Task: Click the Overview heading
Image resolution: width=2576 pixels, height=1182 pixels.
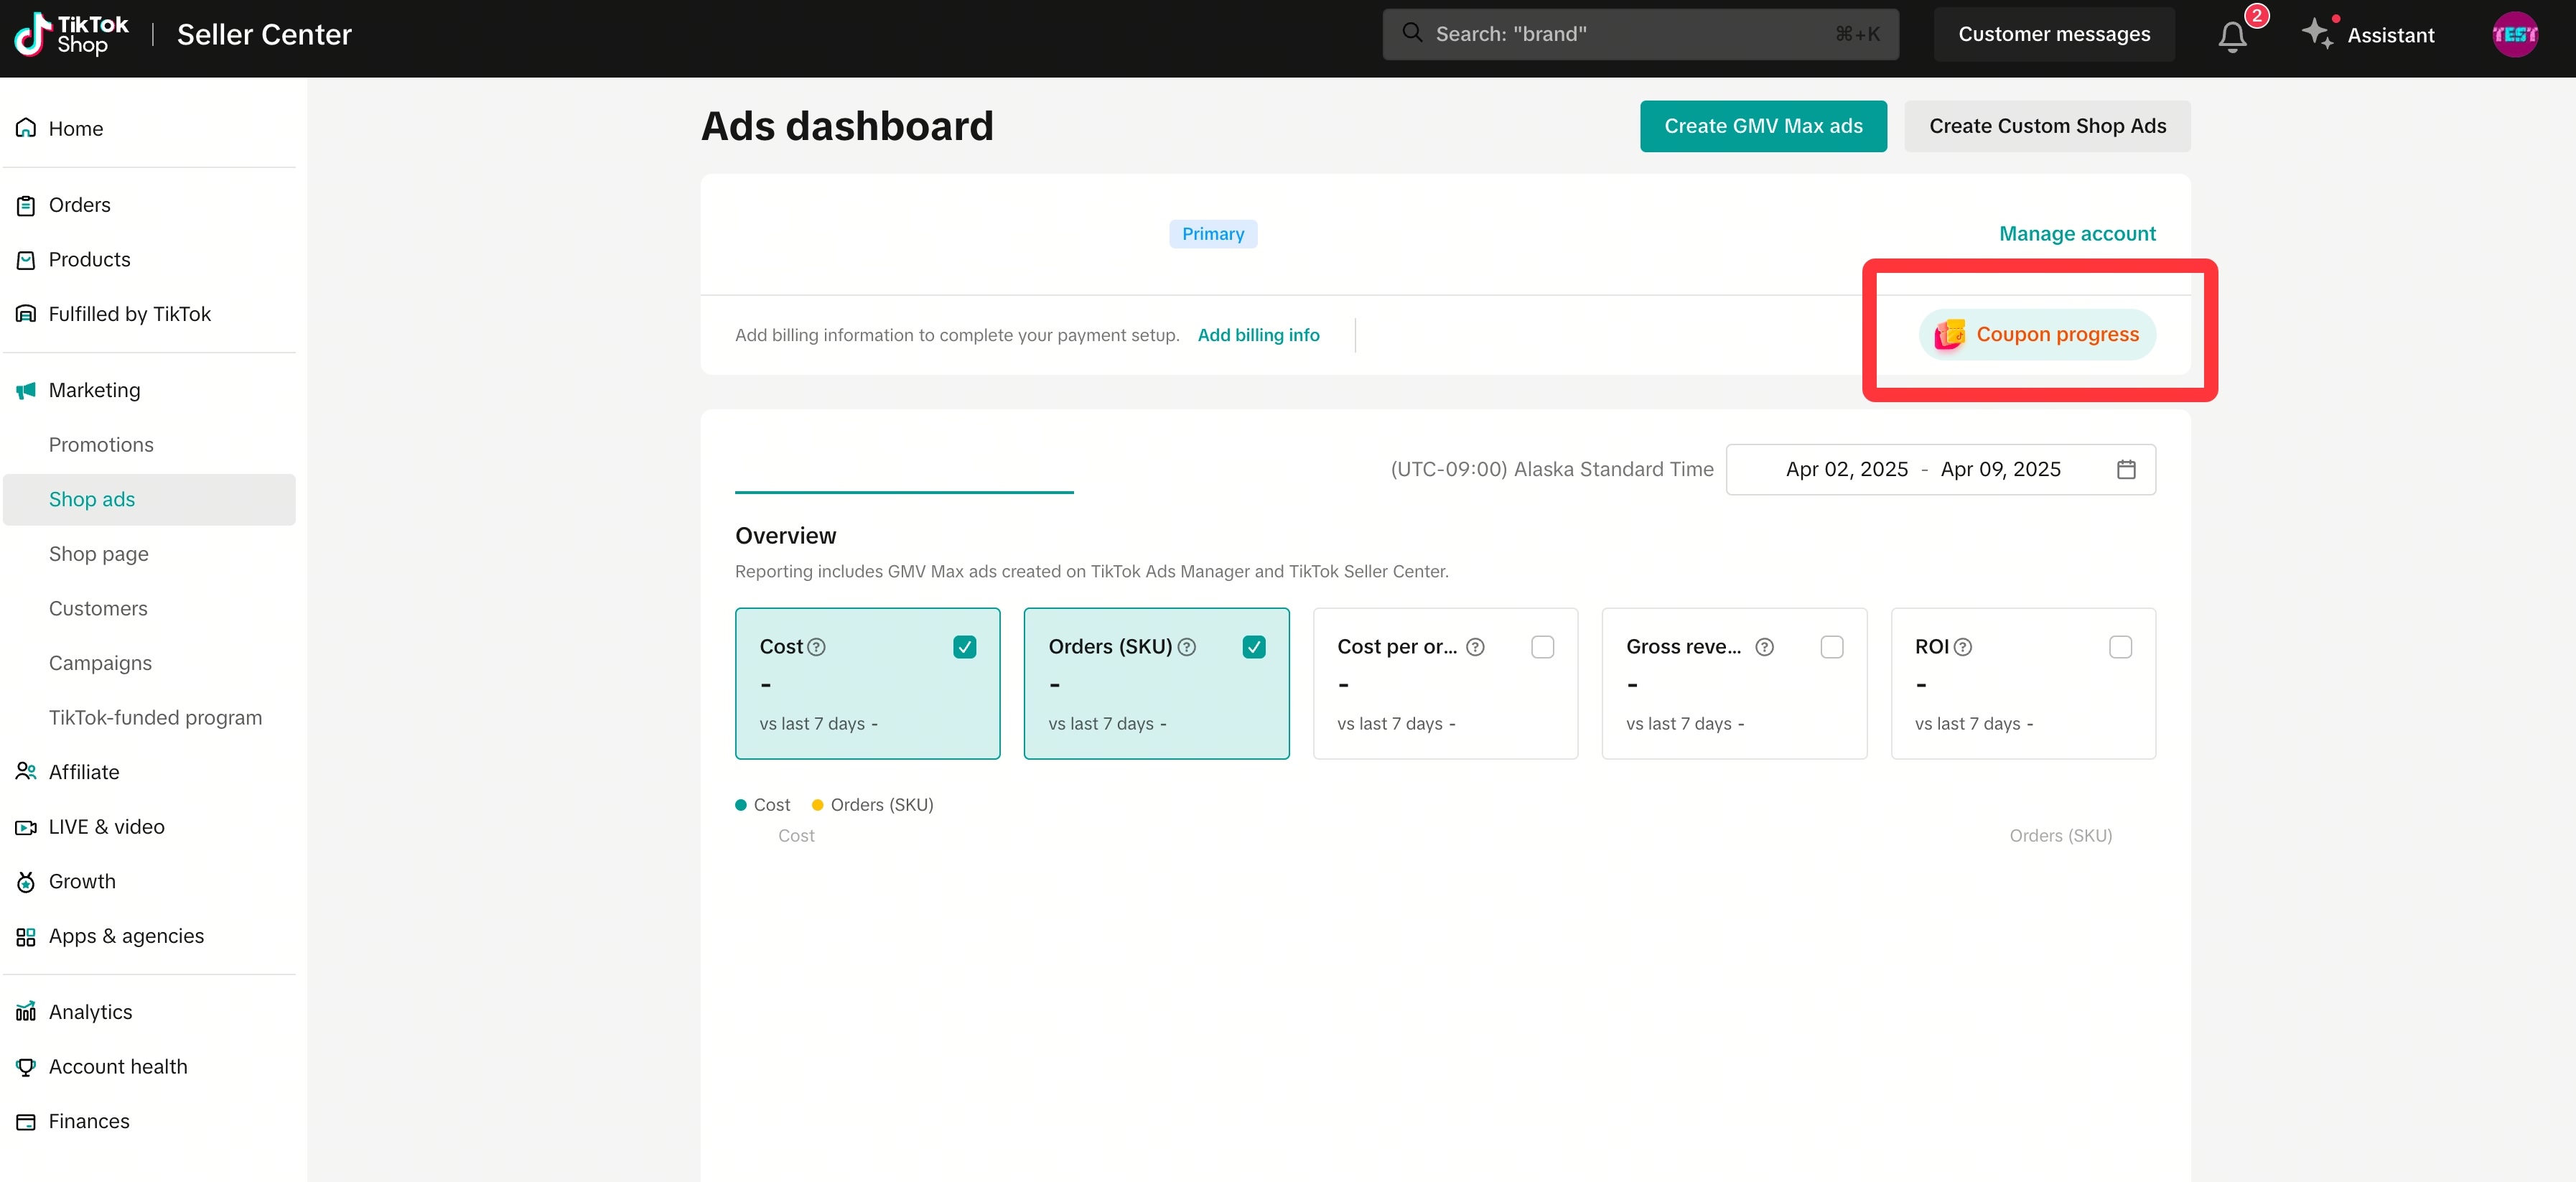Action: click(785, 536)
